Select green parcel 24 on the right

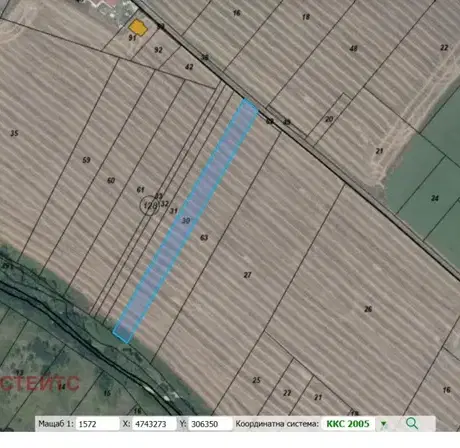click(435, 198)
